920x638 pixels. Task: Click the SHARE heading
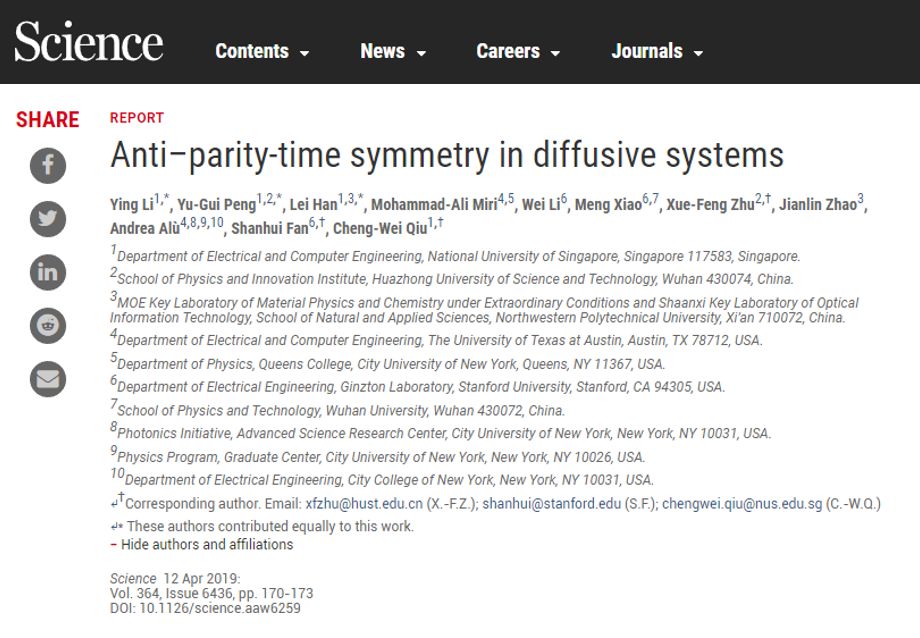point(48,120)
